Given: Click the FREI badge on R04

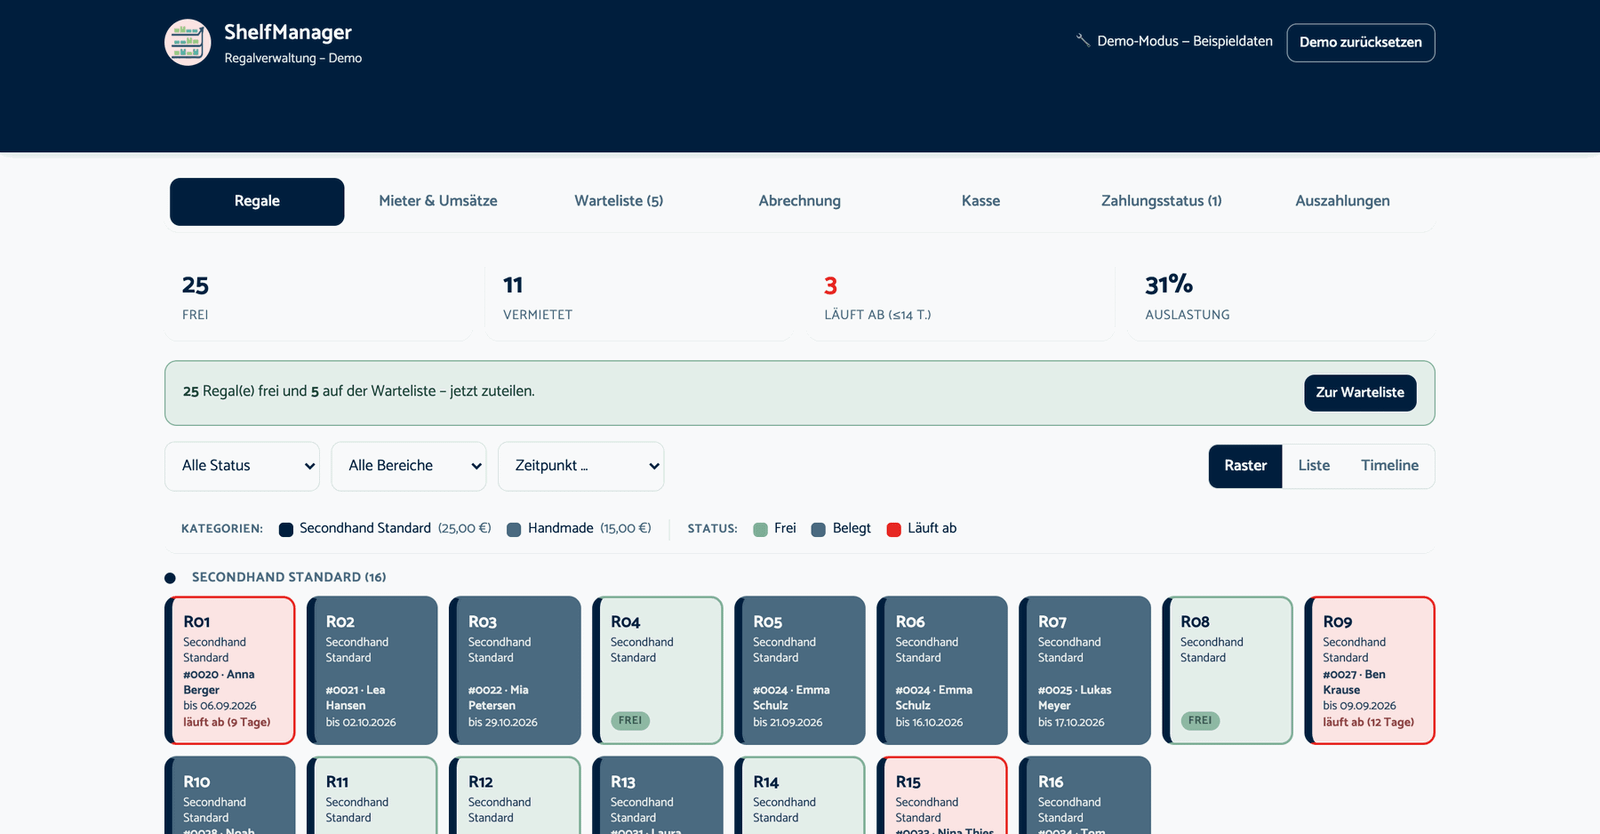Looking at the screenshot, I should [630, 721].
